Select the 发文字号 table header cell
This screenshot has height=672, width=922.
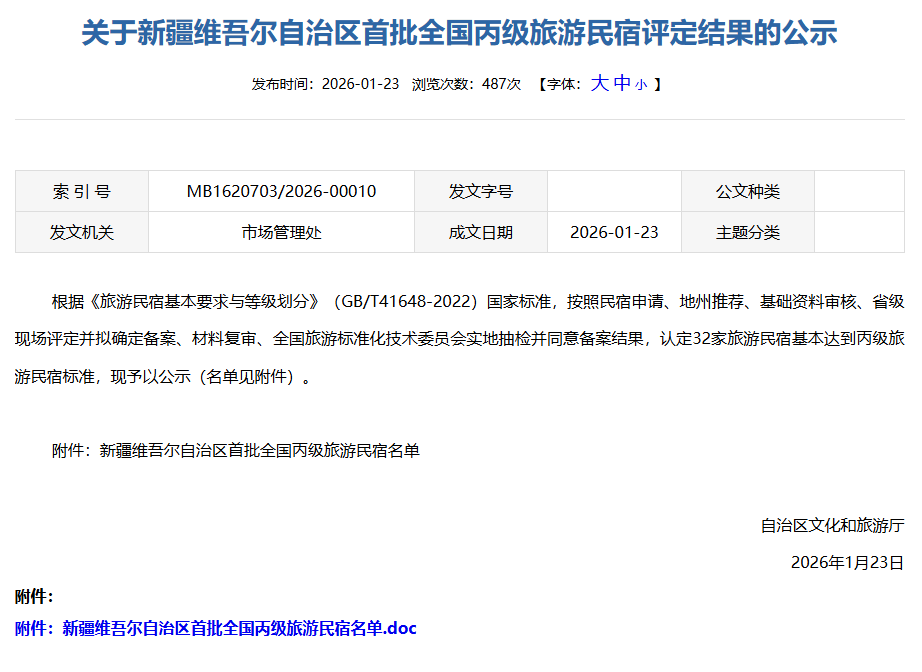(480, 191)
